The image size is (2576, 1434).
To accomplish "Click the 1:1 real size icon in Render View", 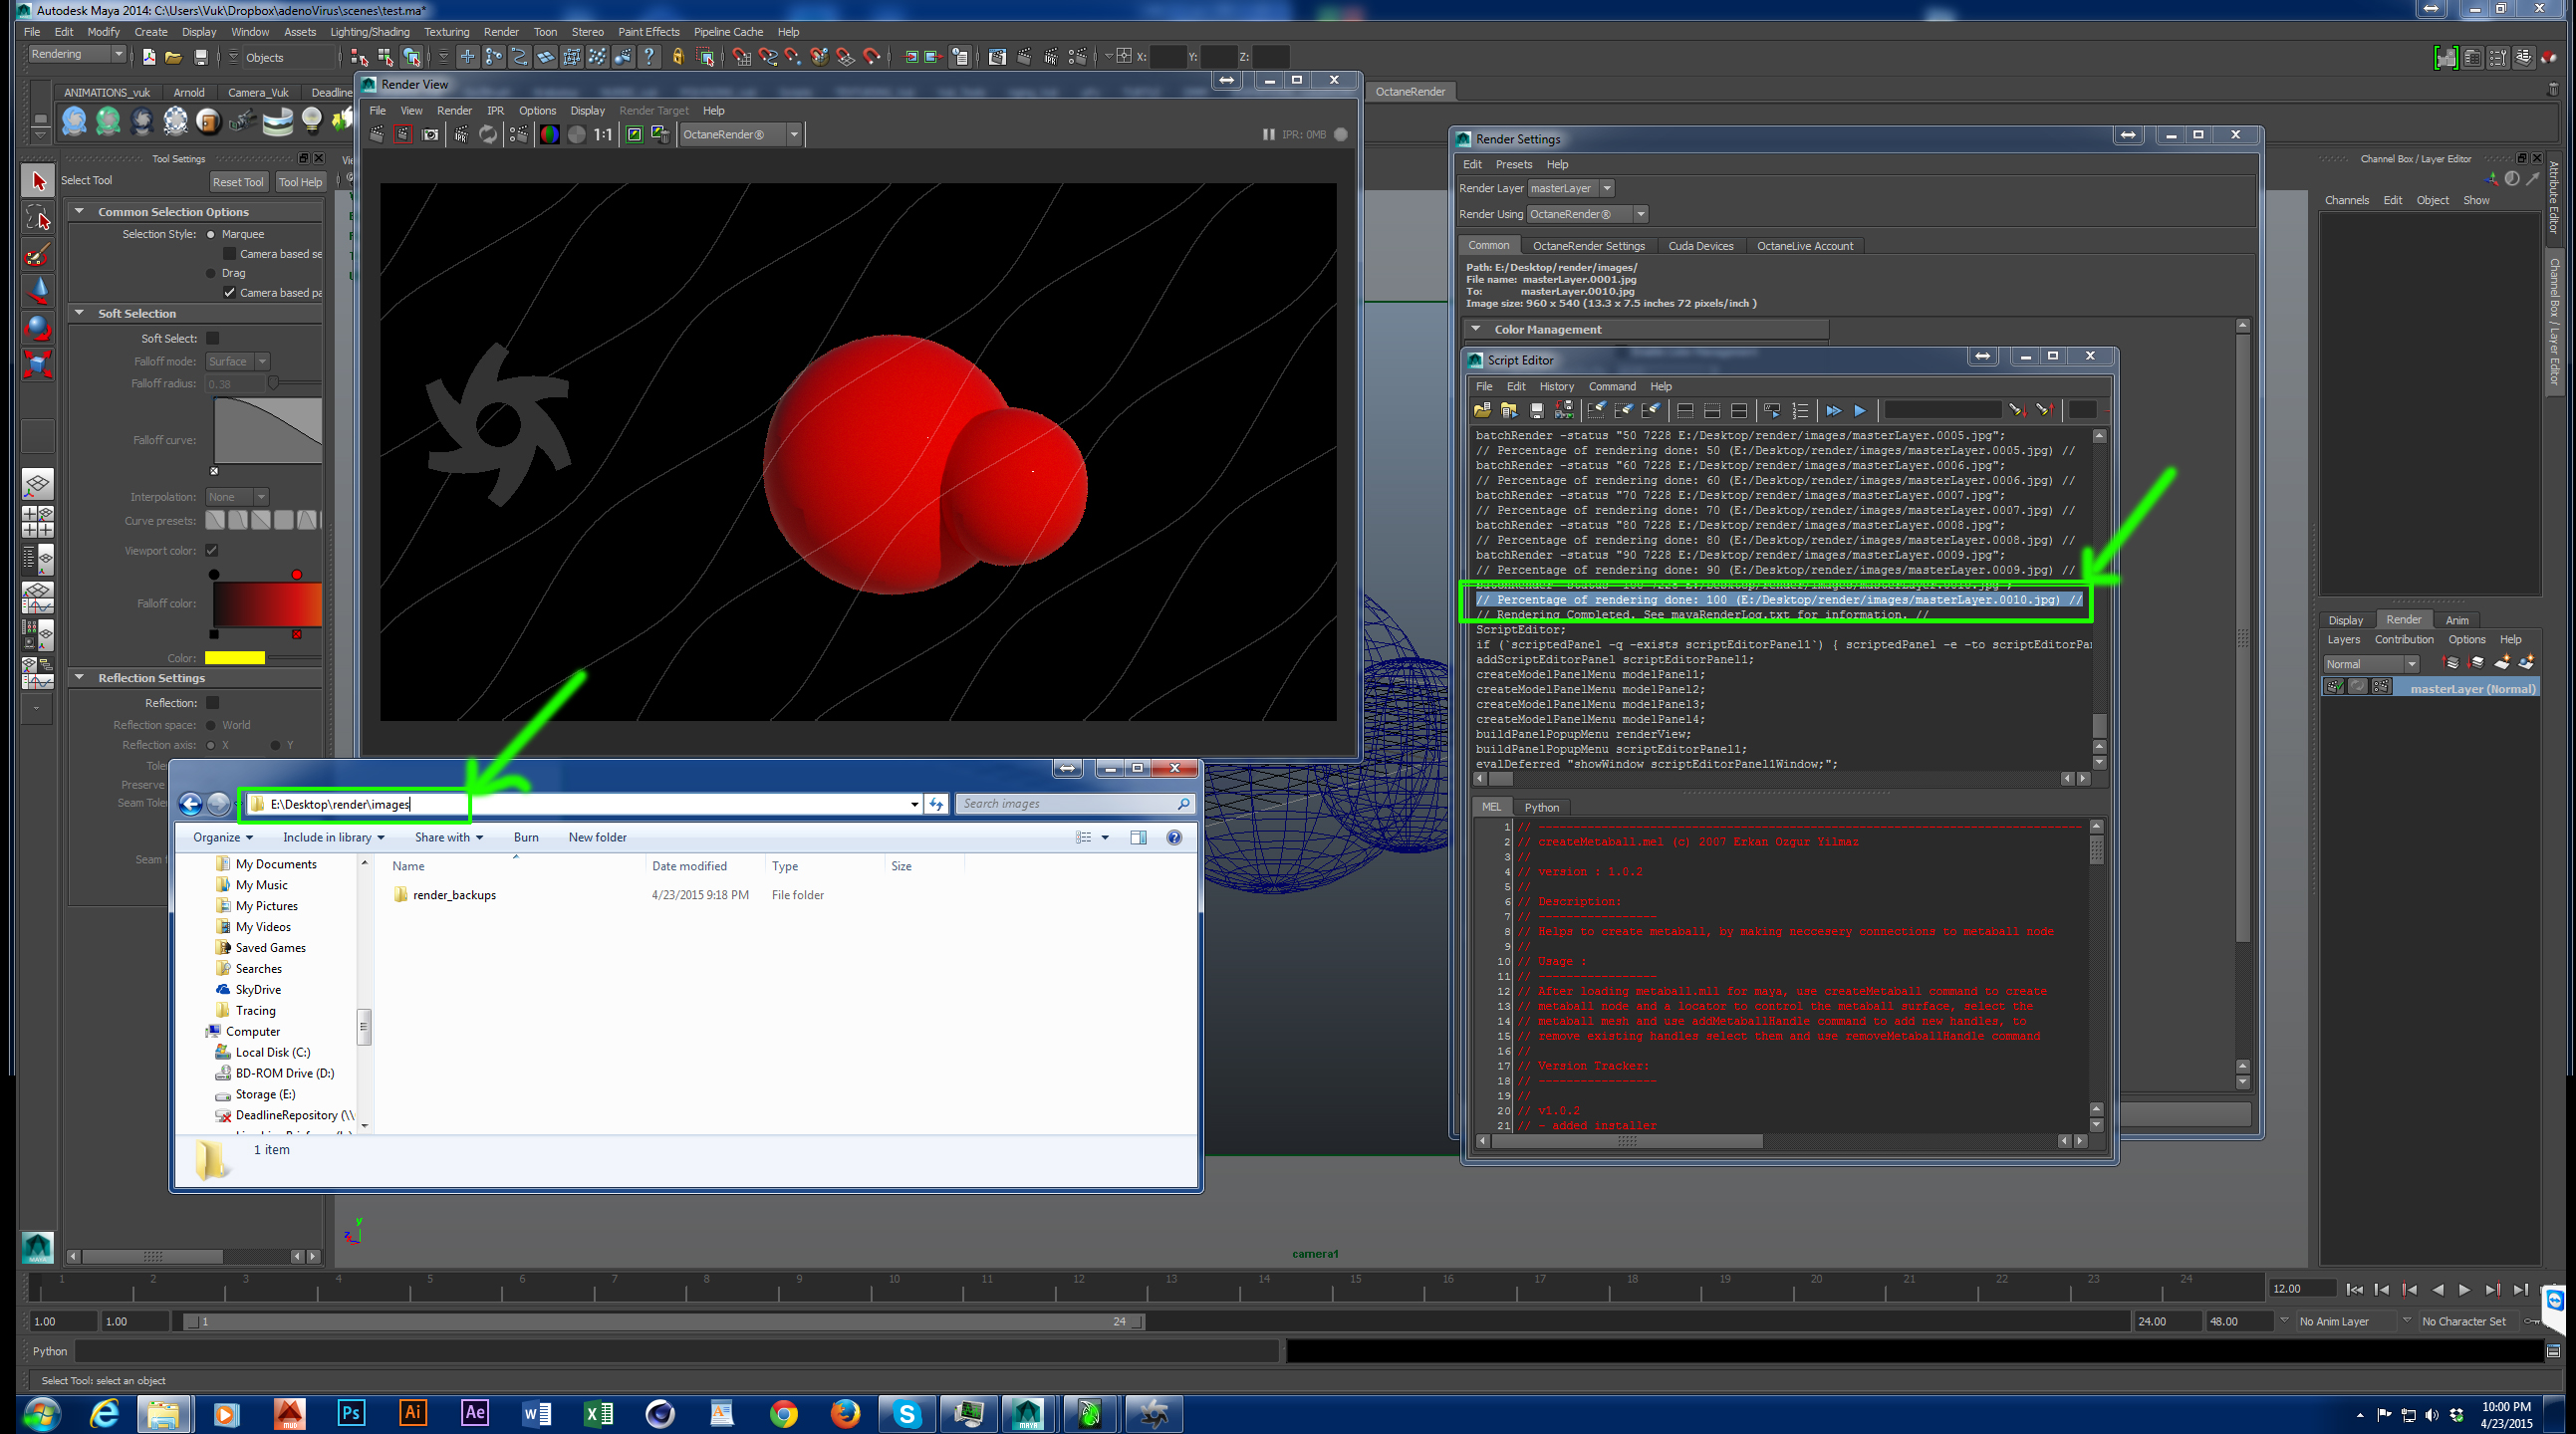I will click(x=603, y=135).
